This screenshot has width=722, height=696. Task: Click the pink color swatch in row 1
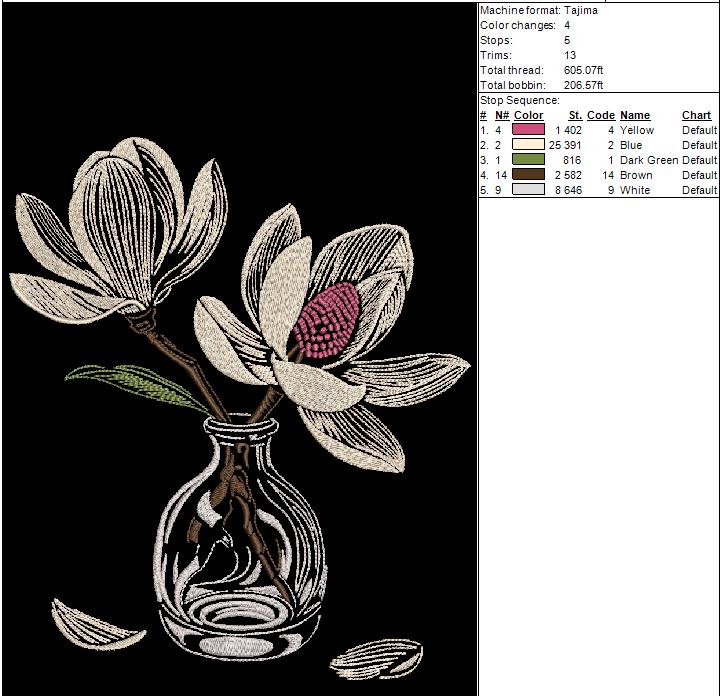[x=528, y=129]
